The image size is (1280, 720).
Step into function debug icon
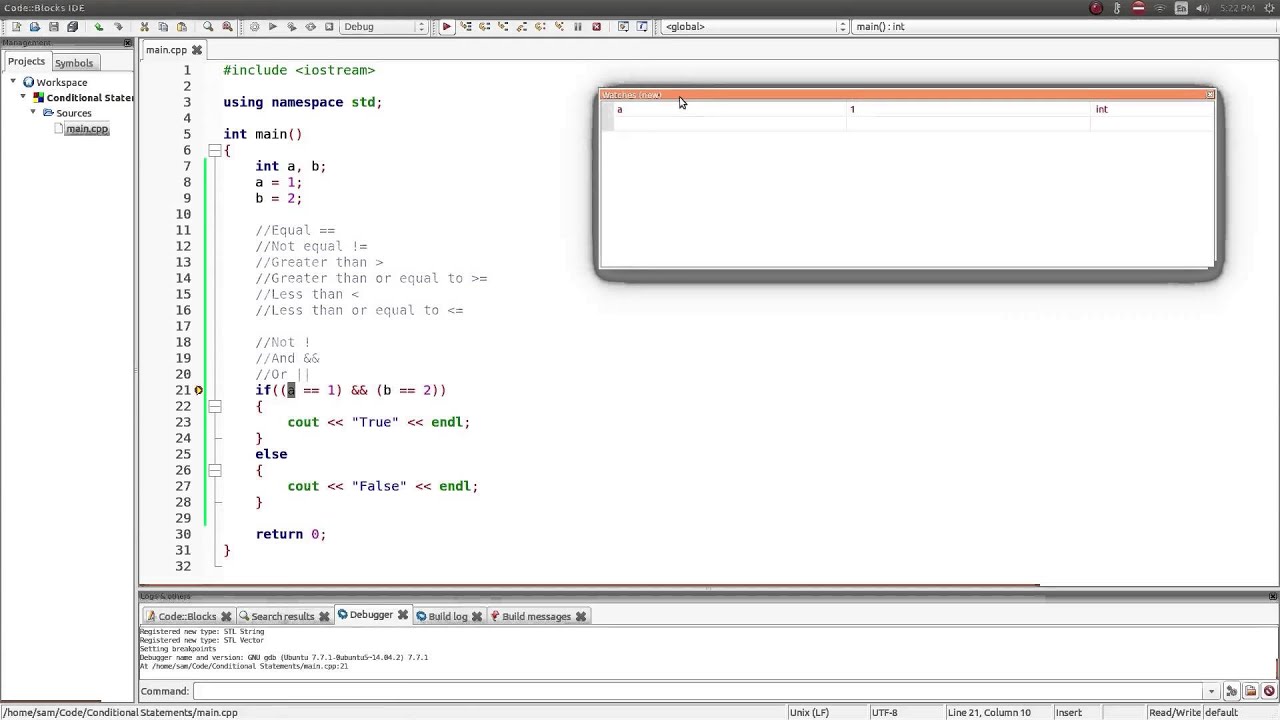point(503,26)
